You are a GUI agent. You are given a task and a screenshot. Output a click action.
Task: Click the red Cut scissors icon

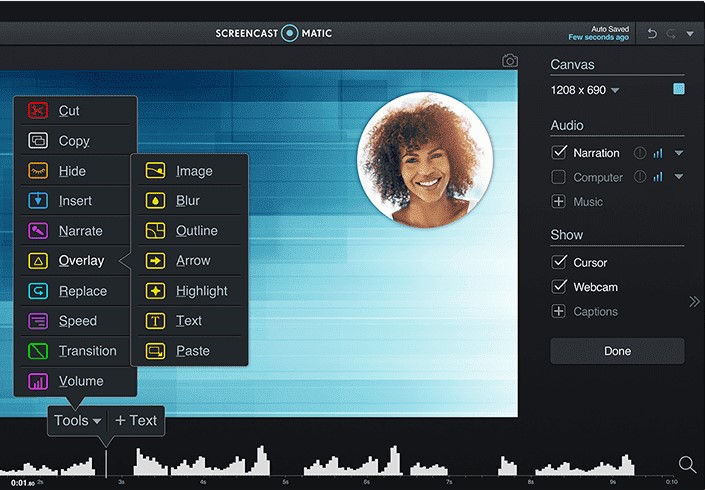[38, 111]
